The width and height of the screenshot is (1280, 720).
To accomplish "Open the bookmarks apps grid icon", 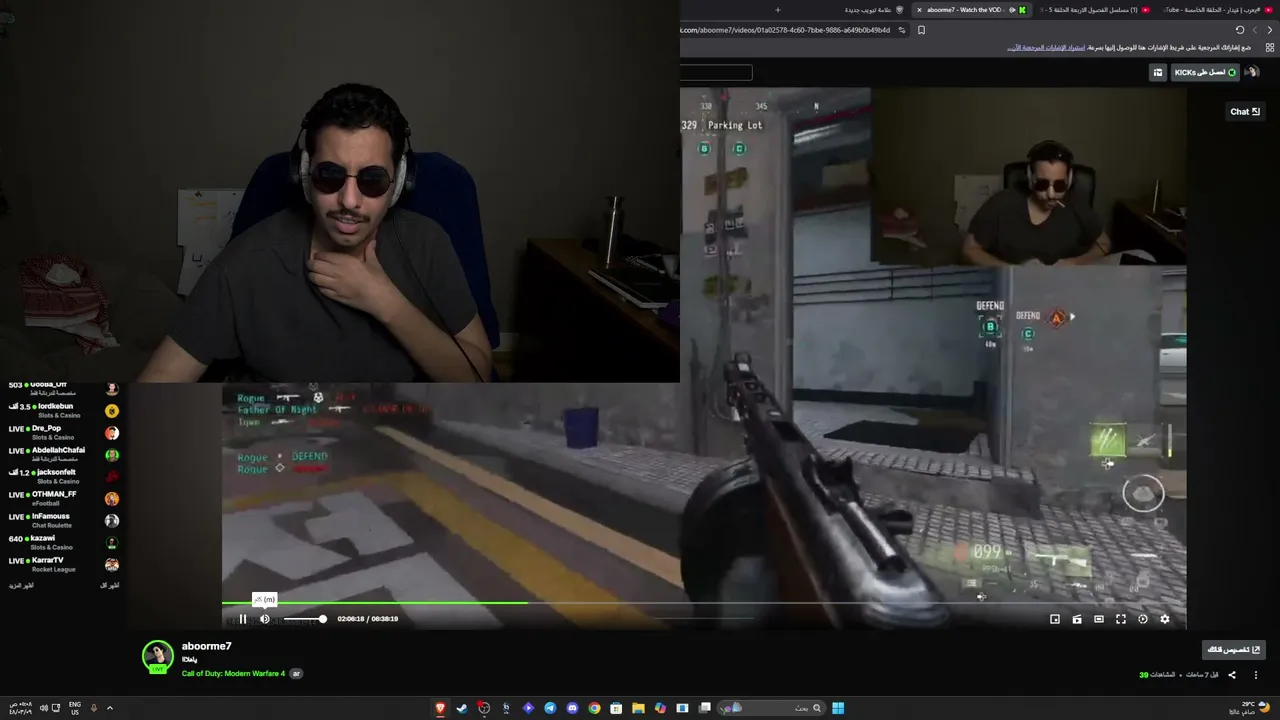I will (1270, 47).
